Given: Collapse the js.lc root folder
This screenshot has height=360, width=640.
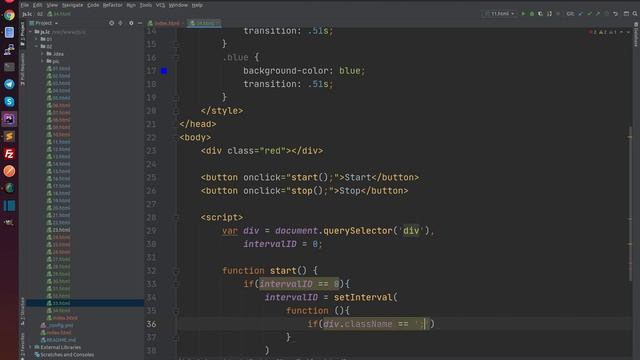Looking at the screenshot, I should 31,32.
